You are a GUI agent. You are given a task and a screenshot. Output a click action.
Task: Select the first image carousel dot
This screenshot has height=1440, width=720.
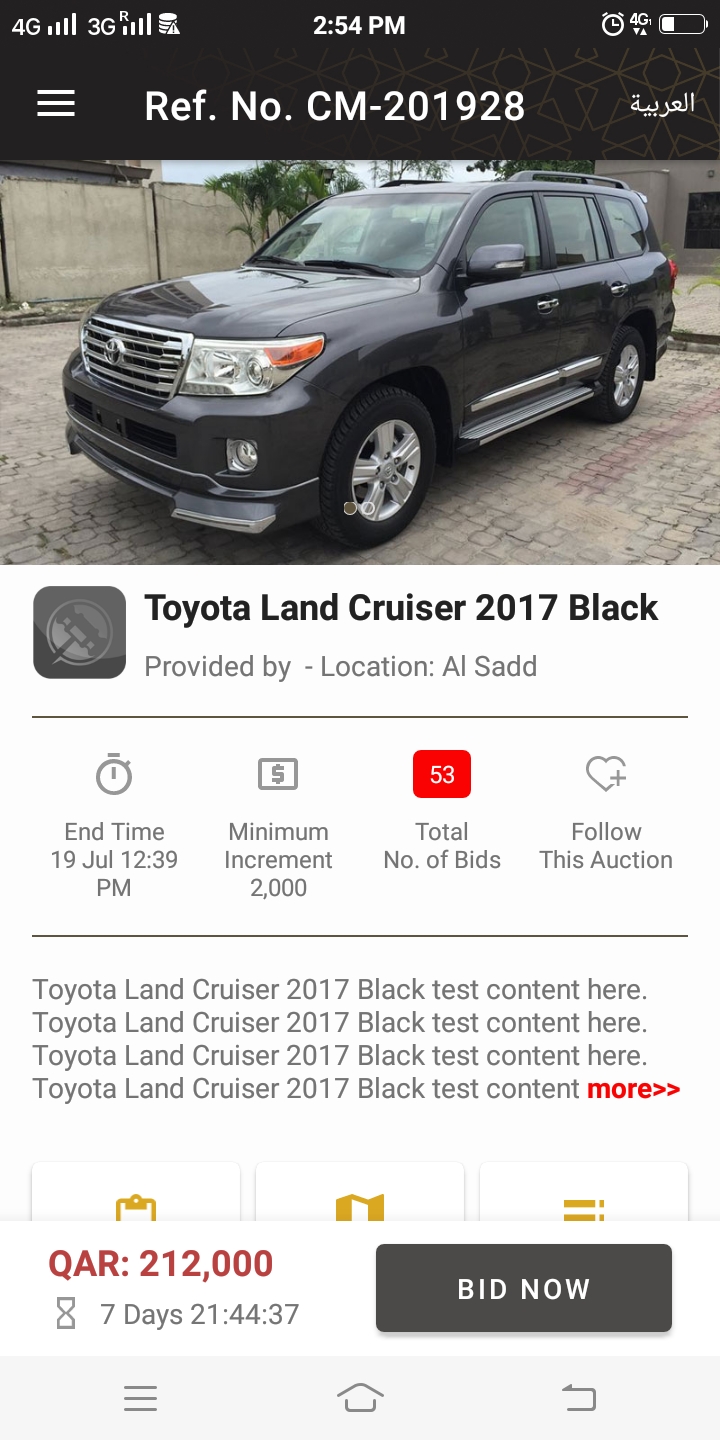[350, 508]
